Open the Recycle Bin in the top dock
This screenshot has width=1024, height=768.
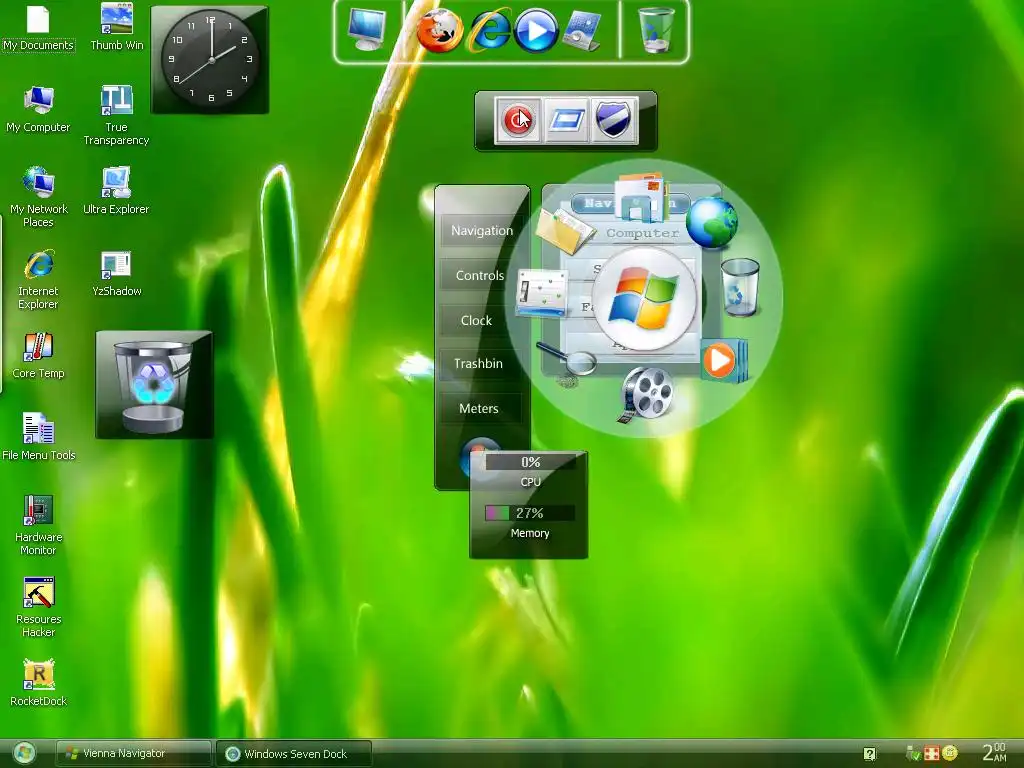(x=655, y=30)
